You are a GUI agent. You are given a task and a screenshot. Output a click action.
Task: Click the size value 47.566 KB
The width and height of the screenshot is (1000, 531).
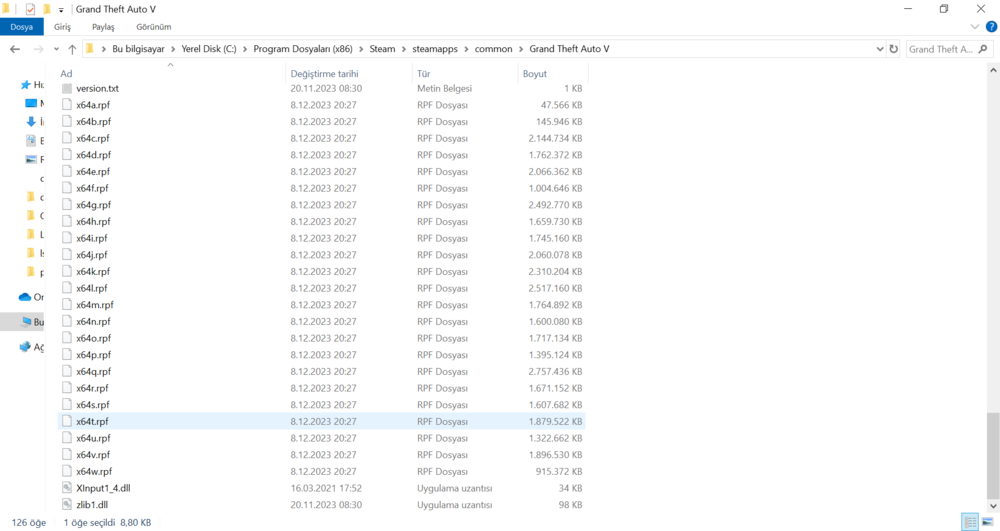(561, 105)
